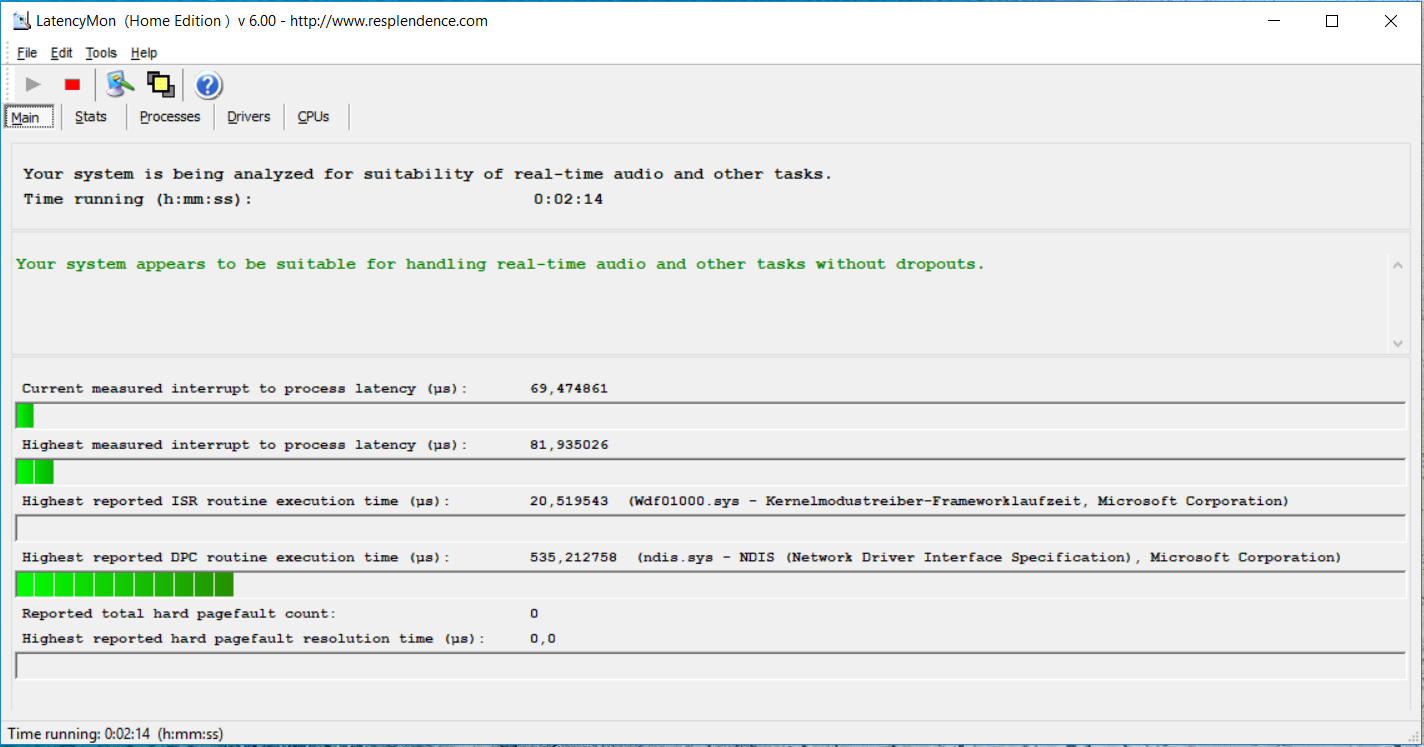This screenshot has width=1424, height=747.
Task: Click the LatencyMon title bar app icon
Action: tap(21, 21)
